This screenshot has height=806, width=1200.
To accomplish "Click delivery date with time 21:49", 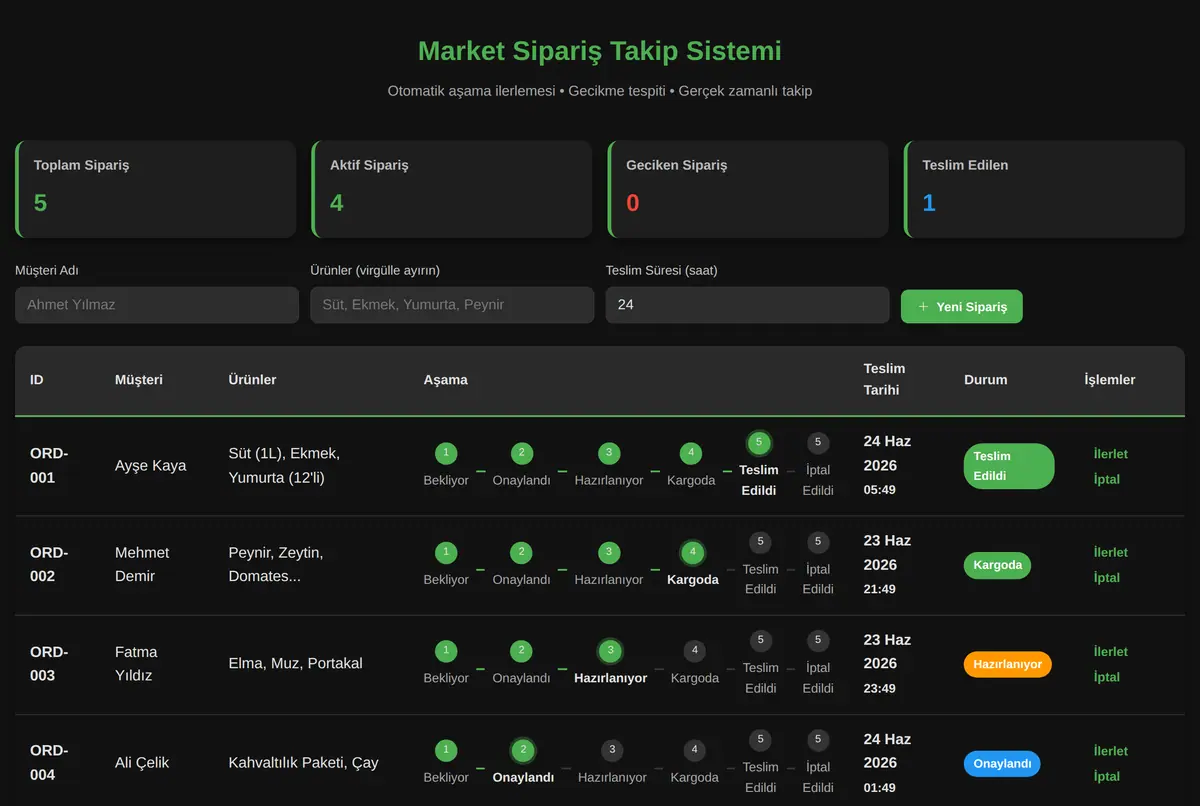I will coord(887,565).
